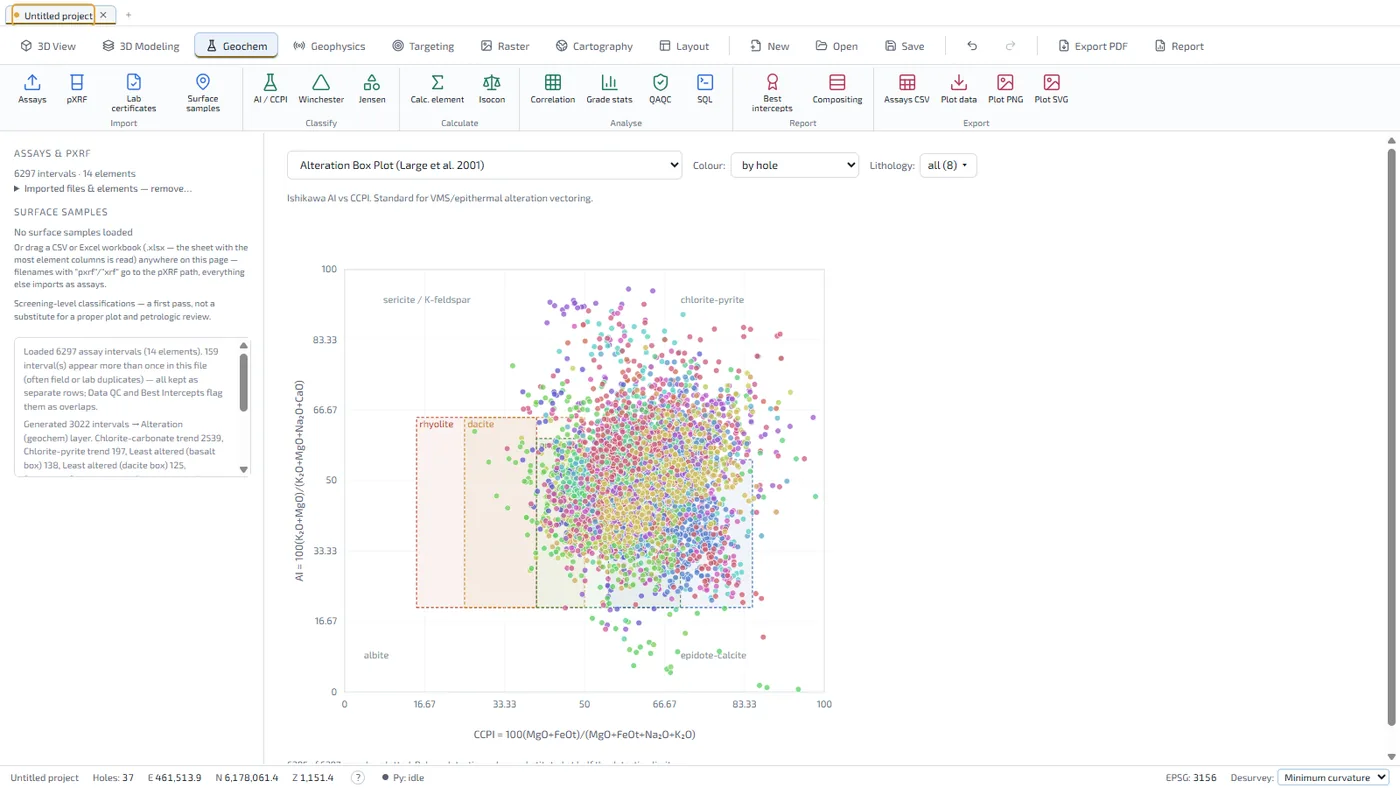Open the SQL query tool
The height and width of the screenshot is (788, 1400).
point(705,89)
